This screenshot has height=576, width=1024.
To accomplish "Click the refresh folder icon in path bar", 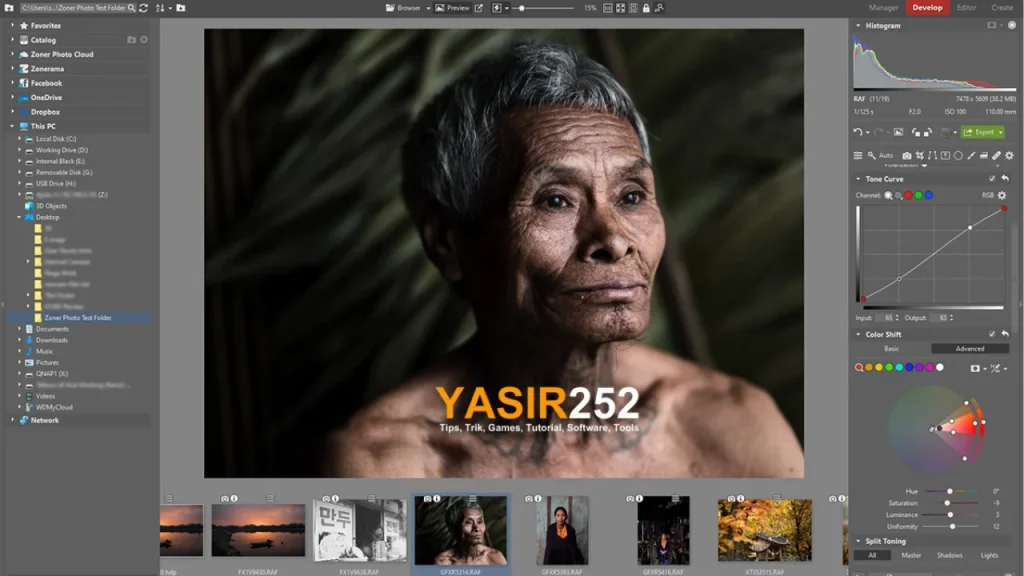I will tap(144, 8).
